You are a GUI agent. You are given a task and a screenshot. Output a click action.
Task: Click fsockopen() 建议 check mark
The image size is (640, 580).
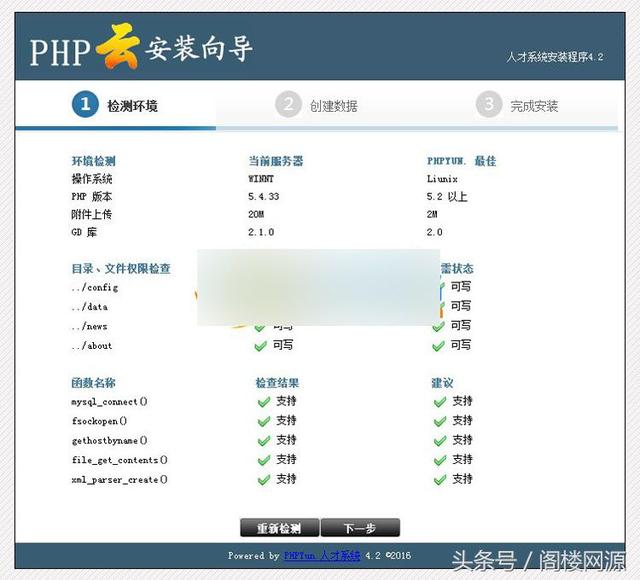coord(440,421)
